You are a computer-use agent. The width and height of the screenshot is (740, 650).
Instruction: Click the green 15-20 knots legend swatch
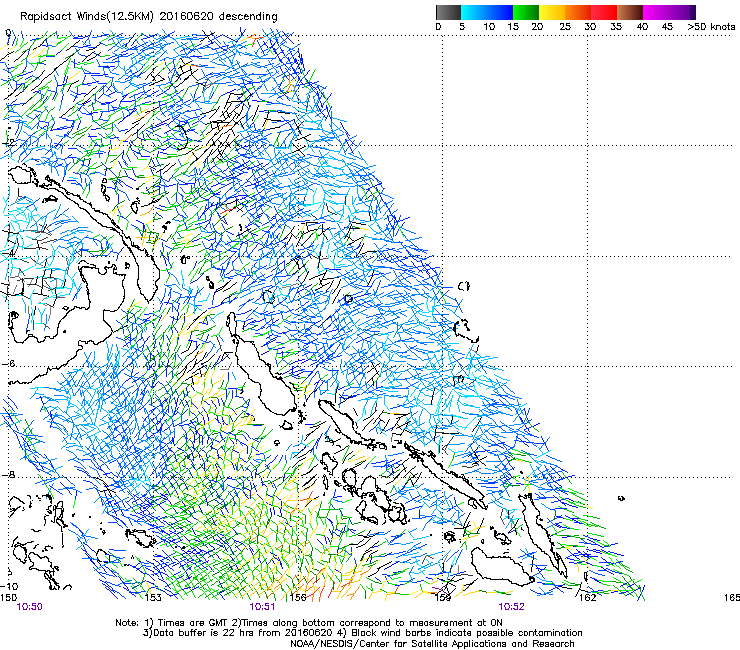click(526, 12)
